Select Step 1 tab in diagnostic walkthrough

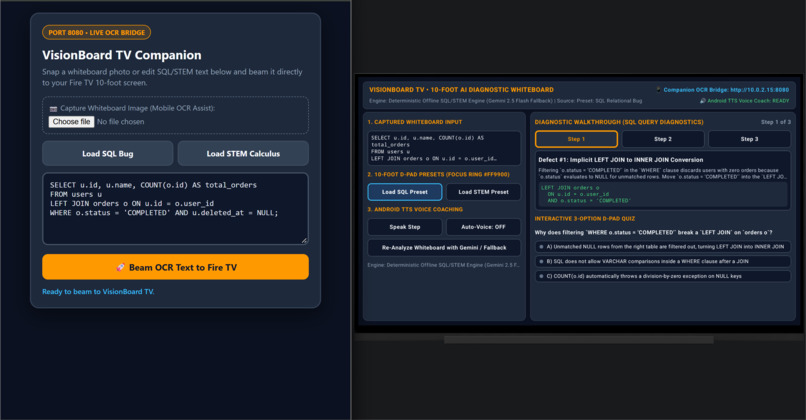576,139
